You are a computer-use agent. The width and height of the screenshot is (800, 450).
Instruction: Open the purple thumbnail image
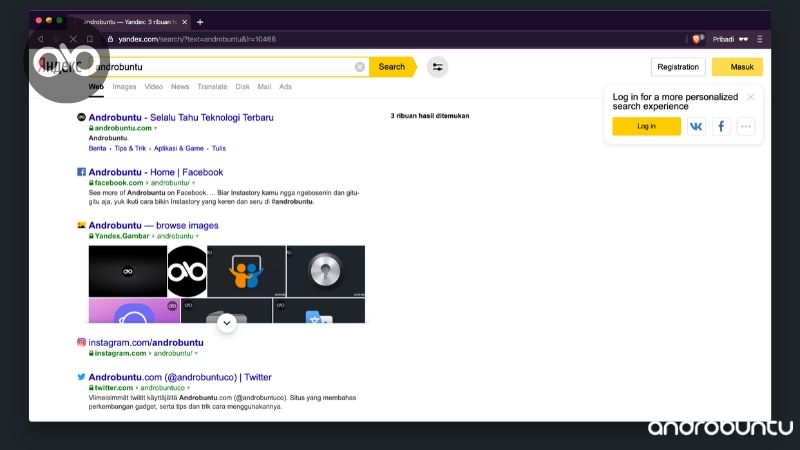[x=134, y=311]
